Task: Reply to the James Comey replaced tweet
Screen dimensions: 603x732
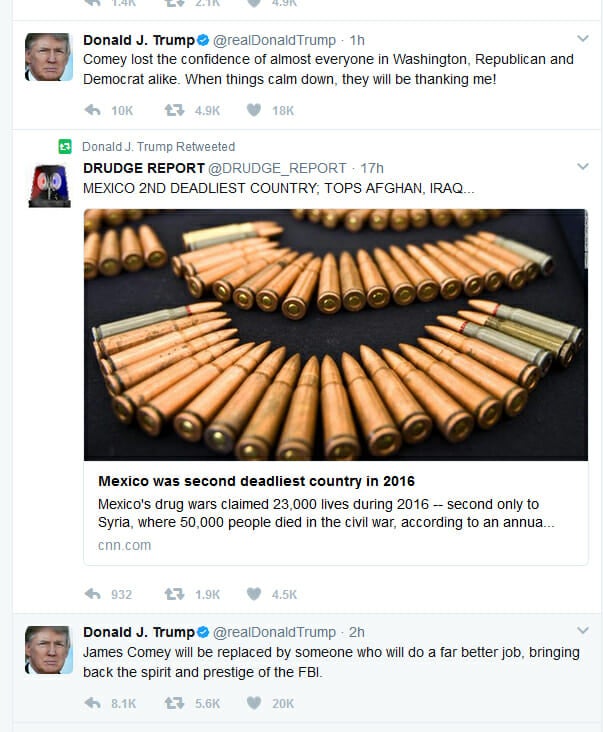Action: 92,703
